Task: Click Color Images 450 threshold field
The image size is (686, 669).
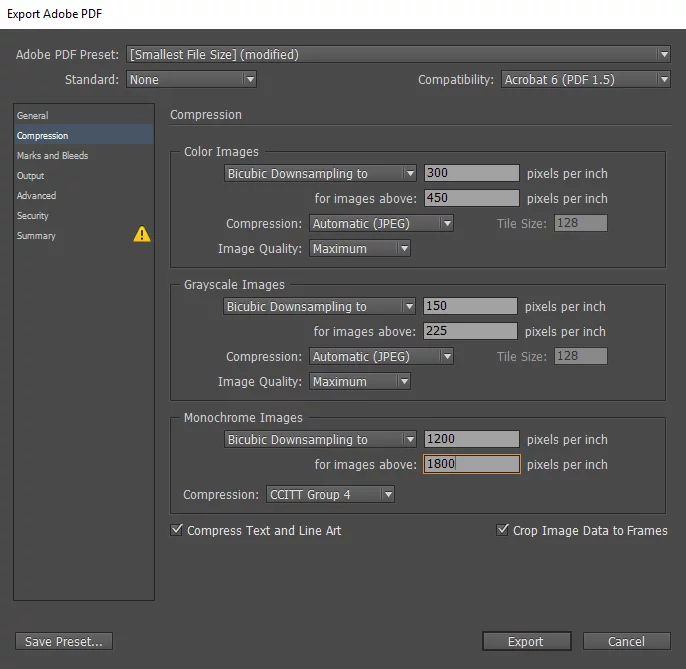Action: [x=472, y=198]
